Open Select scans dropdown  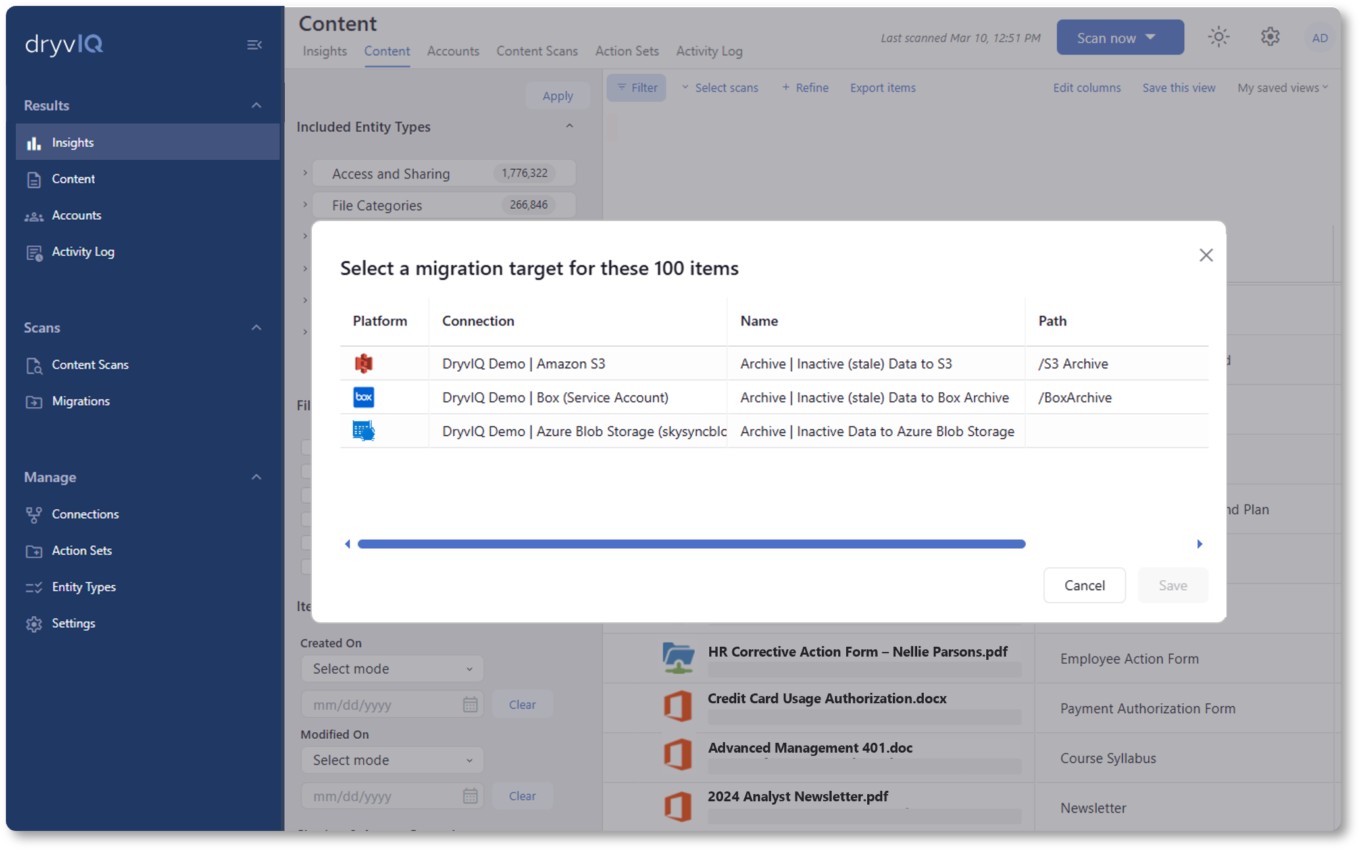(x=720, y=88)
